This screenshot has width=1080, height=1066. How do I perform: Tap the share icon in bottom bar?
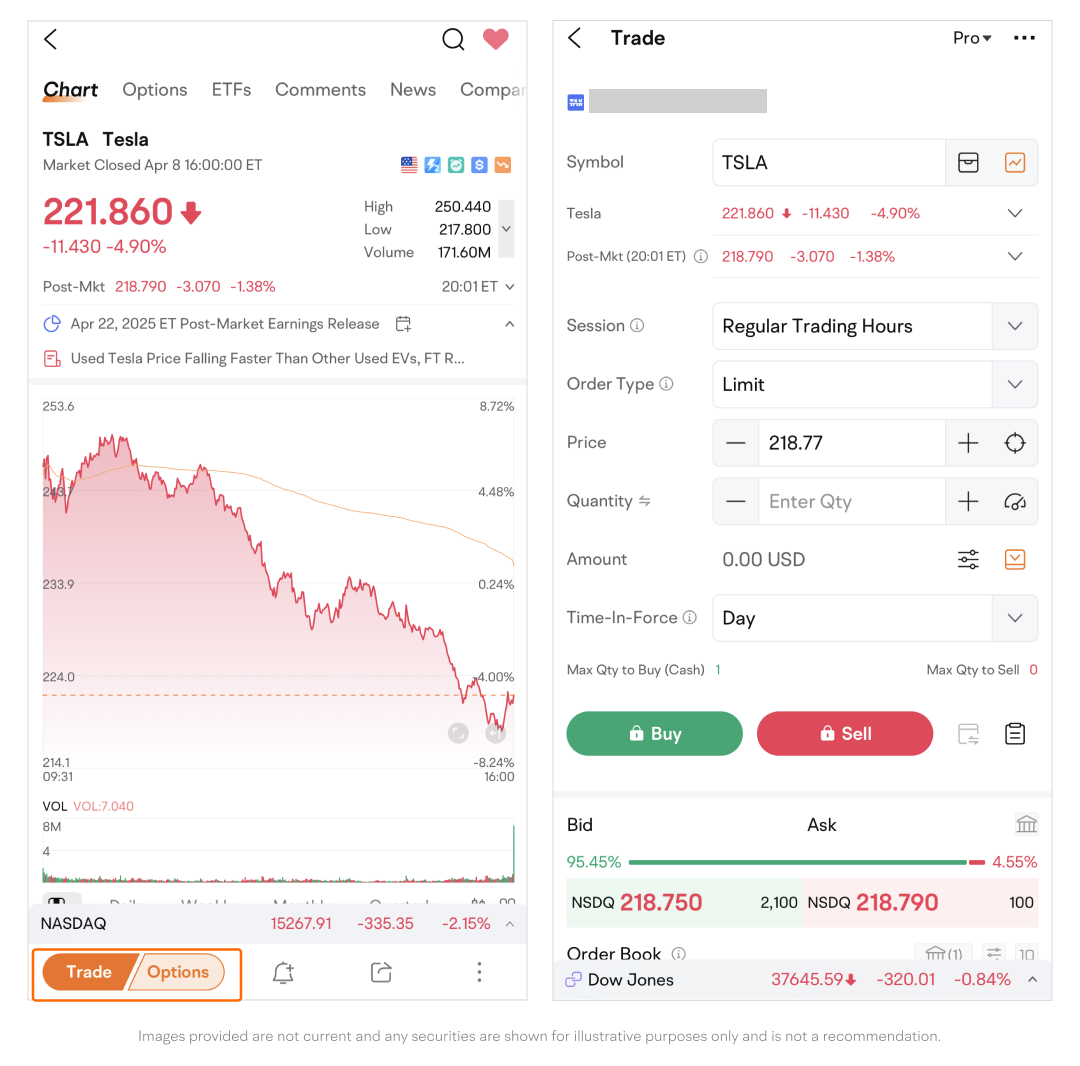381,972
